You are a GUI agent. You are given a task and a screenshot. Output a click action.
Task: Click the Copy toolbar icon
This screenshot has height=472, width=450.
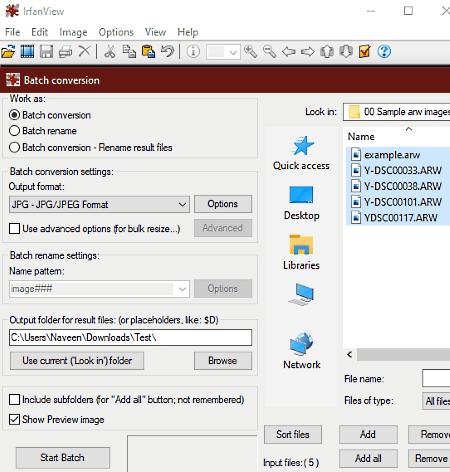129,52
